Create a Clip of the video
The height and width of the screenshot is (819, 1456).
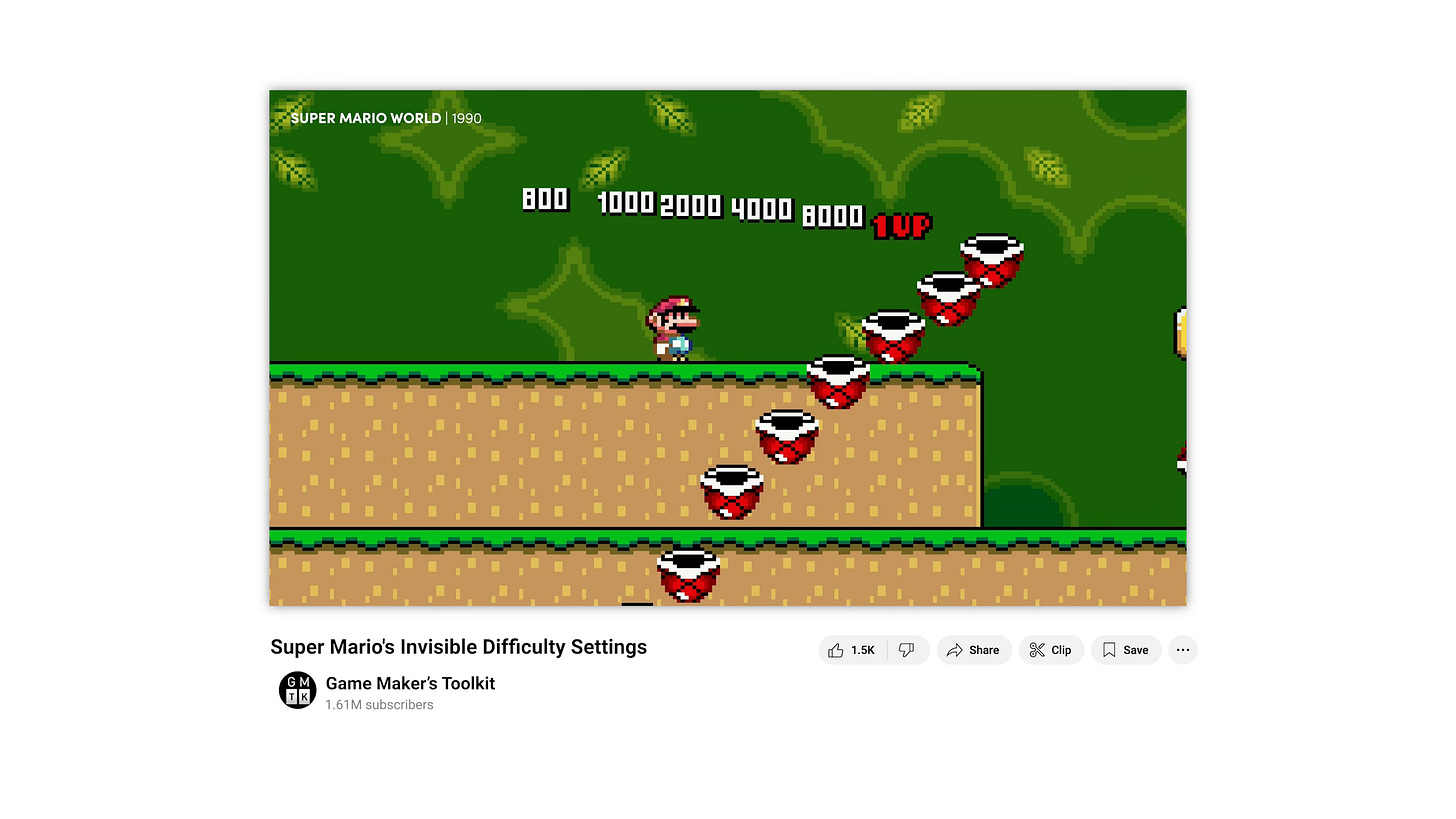click(1051, 650)
